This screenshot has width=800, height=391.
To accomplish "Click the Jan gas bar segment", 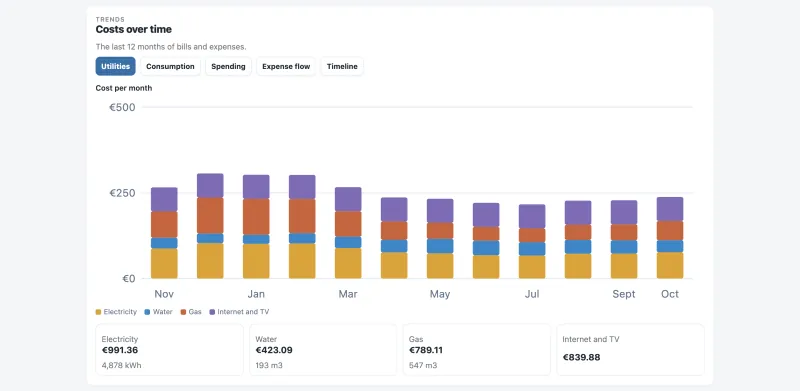I will [256, 216].
